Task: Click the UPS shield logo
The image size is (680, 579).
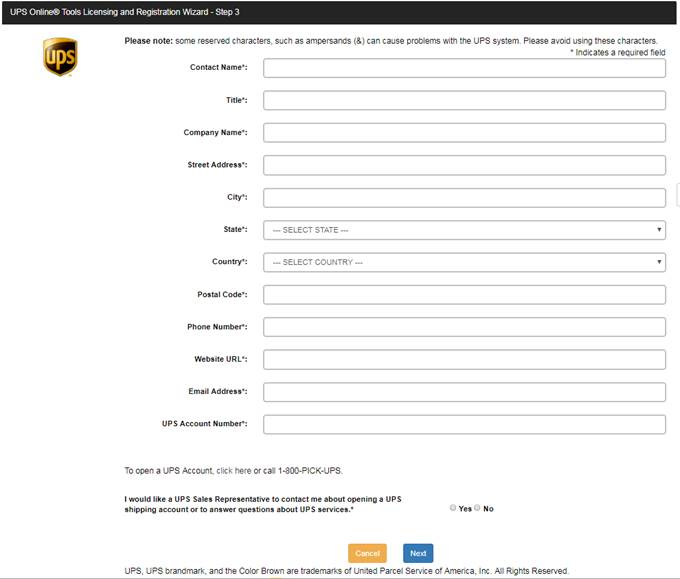Action: (x=60, y=57)
